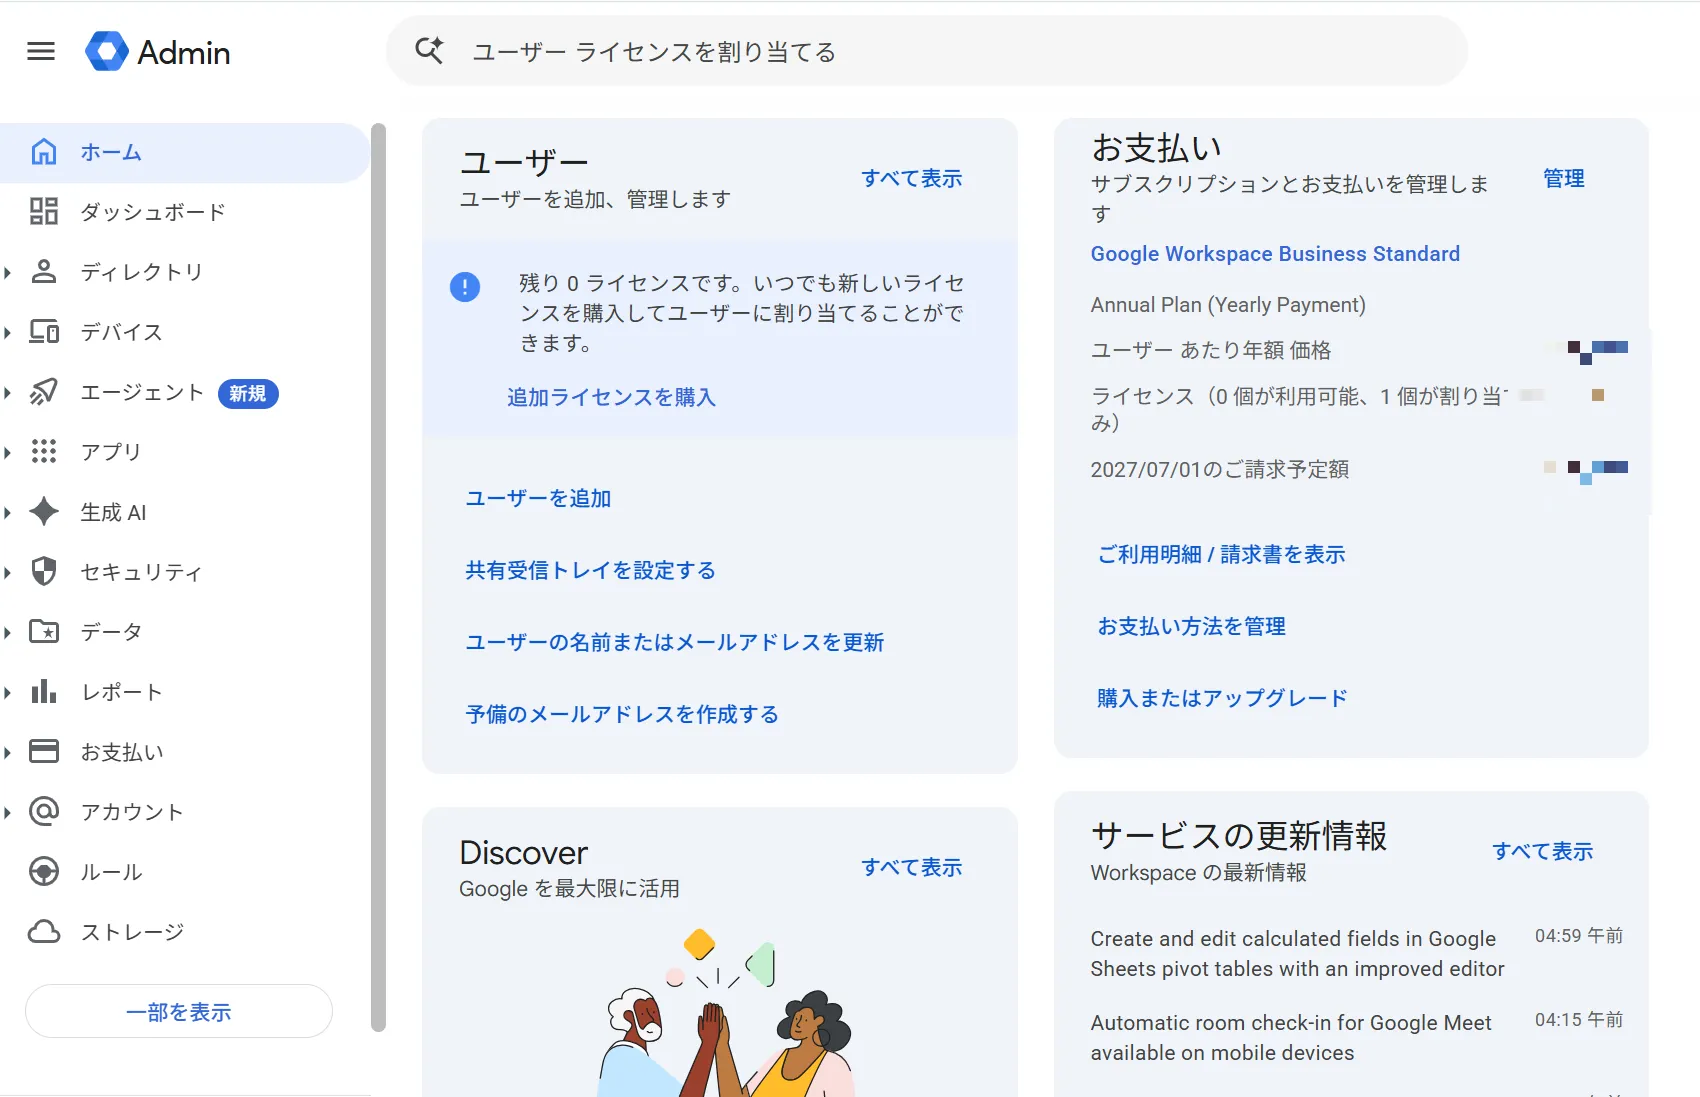
Task: Click the Account at-sign icon
Action: (x=44, y=812)
